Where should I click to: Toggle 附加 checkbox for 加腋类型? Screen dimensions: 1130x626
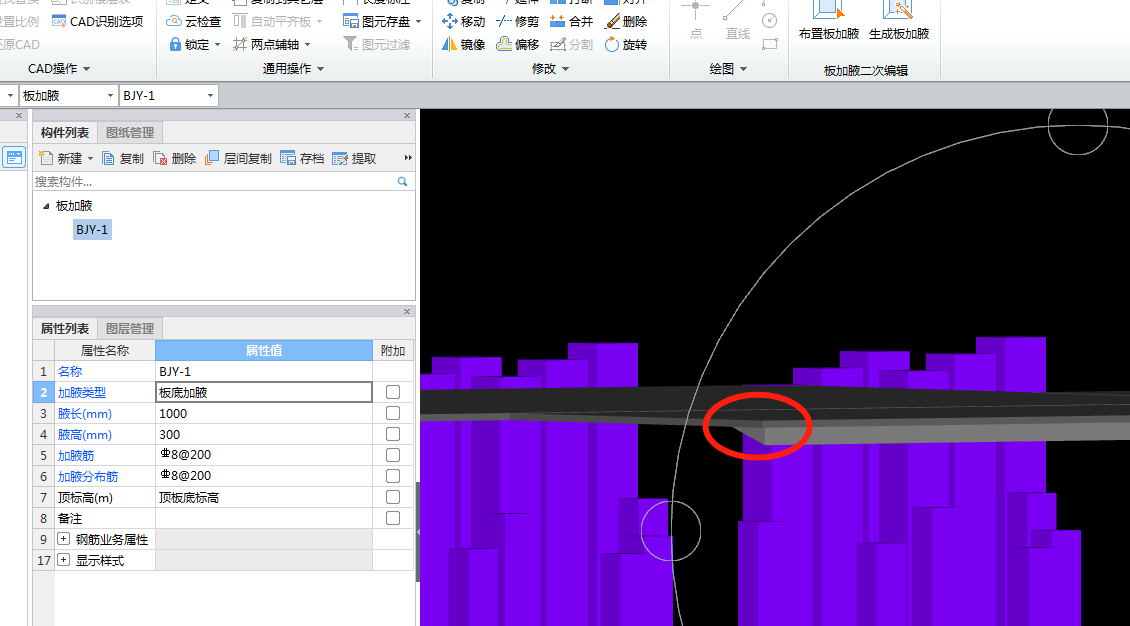(393, 392)
